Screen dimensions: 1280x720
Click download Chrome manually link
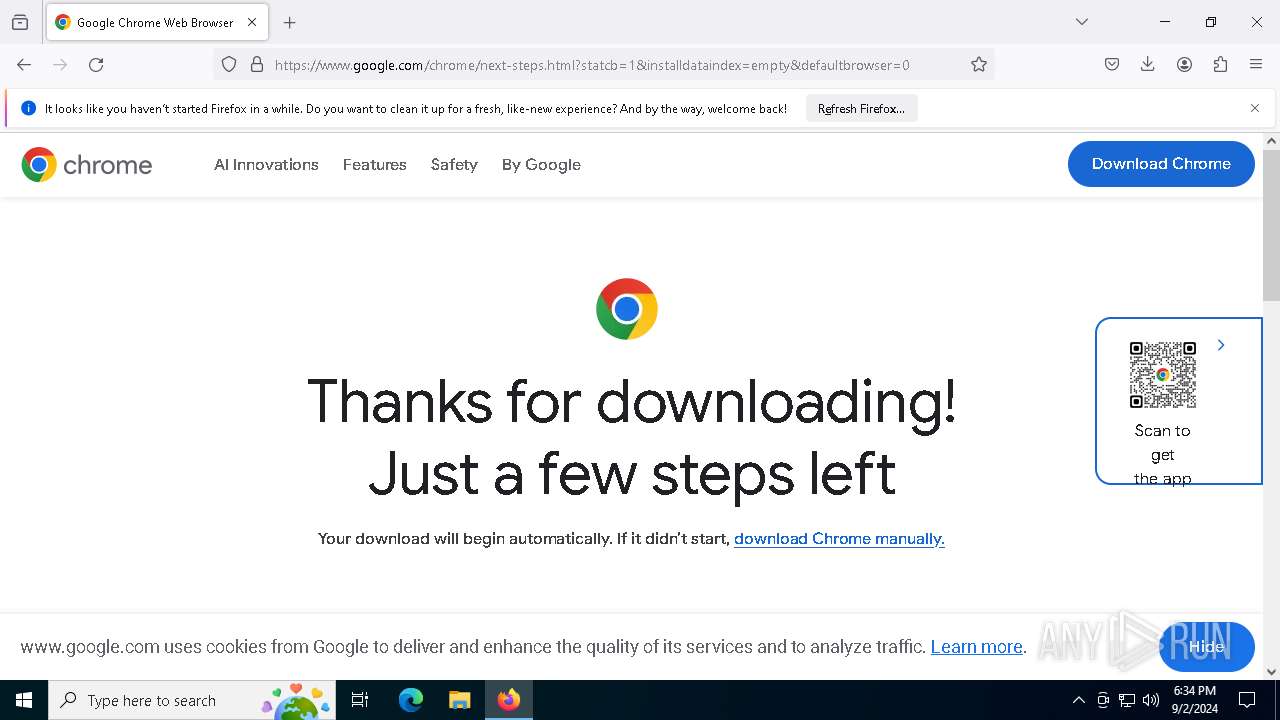(x=839, y=539)
